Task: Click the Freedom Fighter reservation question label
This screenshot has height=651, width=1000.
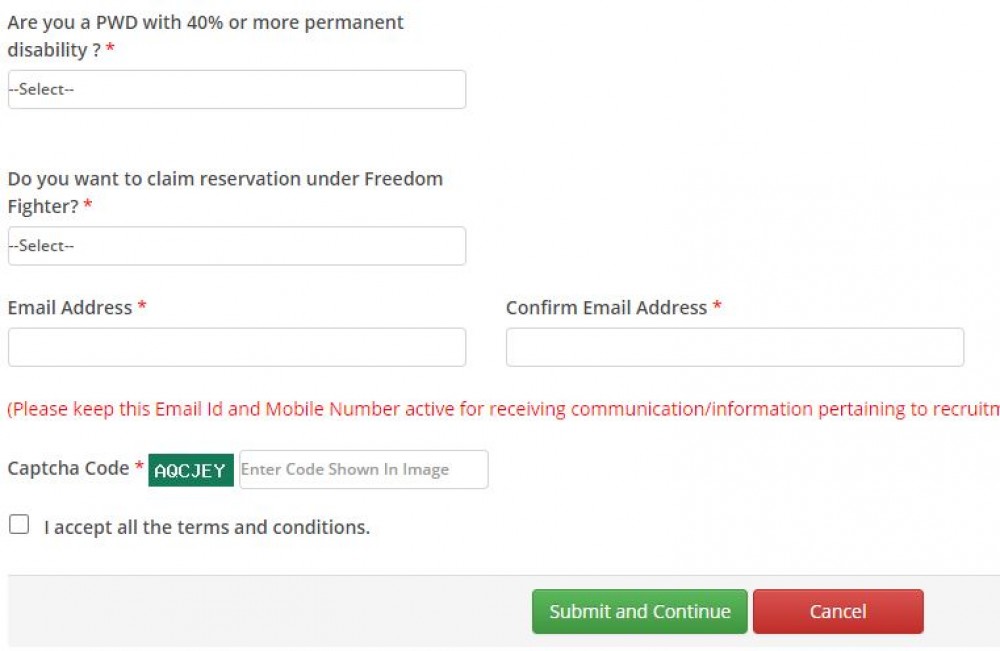Action: click(225, 192)
